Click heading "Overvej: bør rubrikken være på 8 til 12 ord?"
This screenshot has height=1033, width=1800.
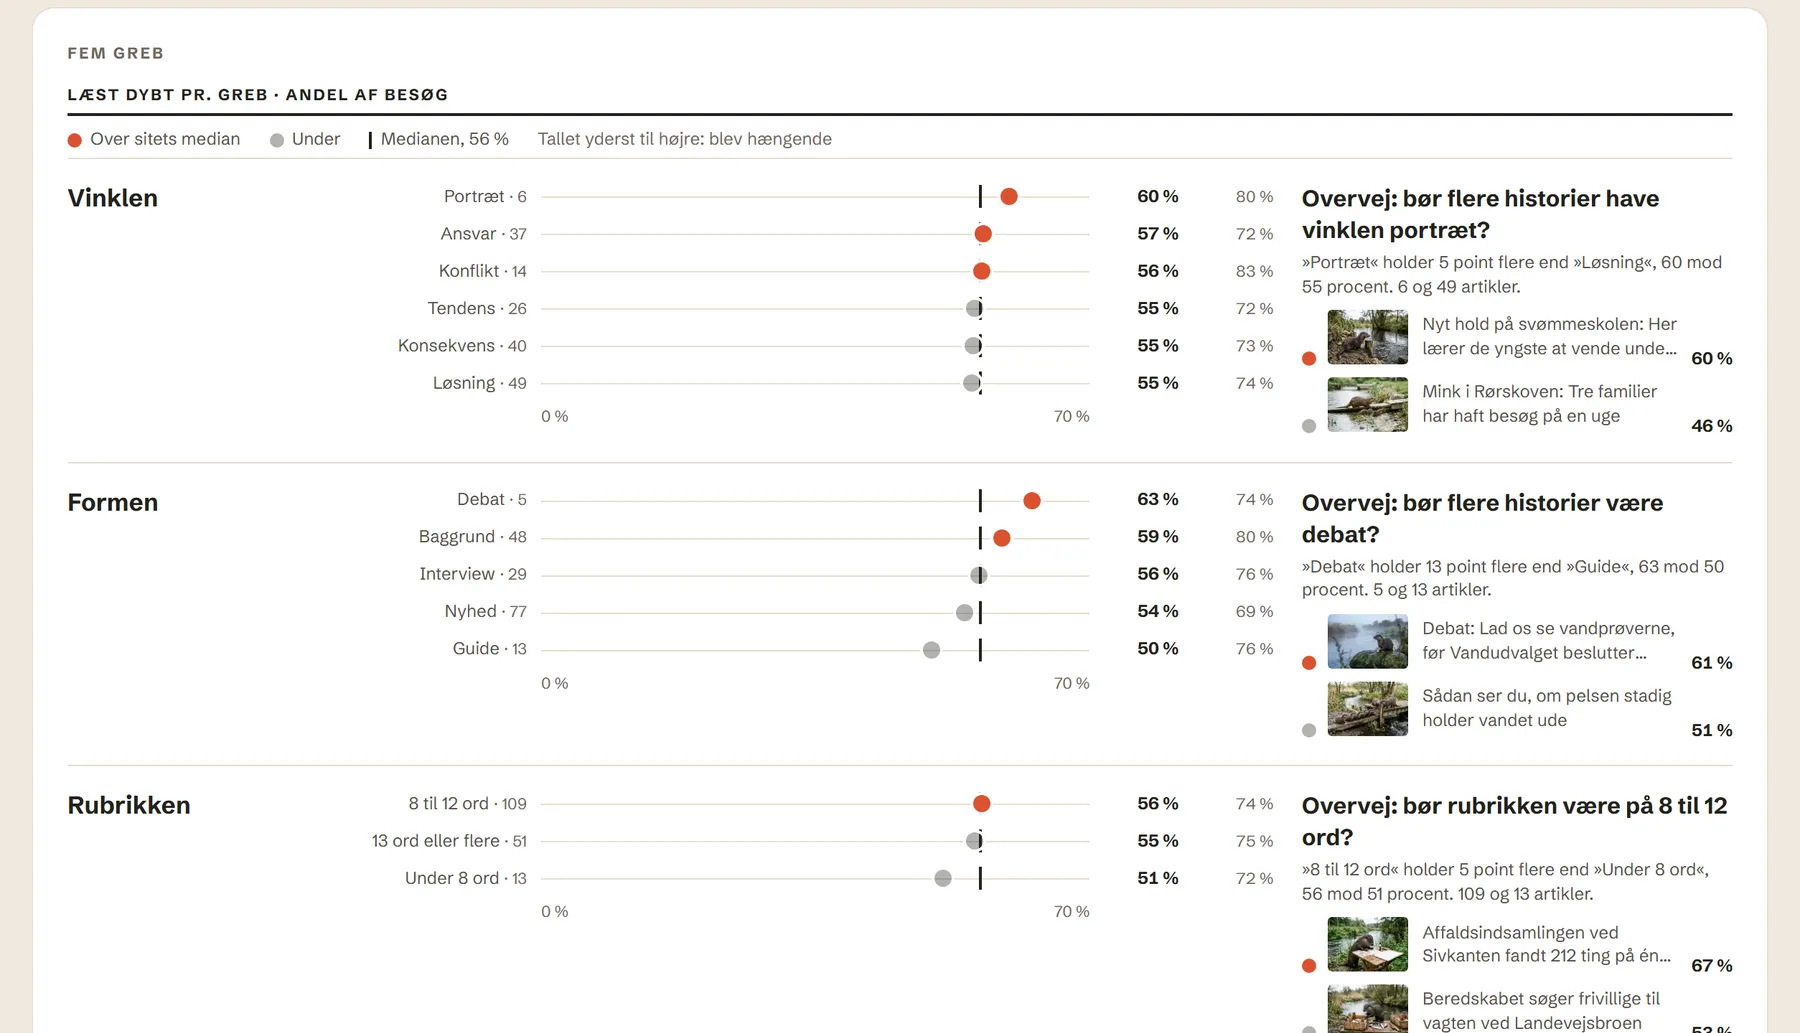tap(1514, 821)
